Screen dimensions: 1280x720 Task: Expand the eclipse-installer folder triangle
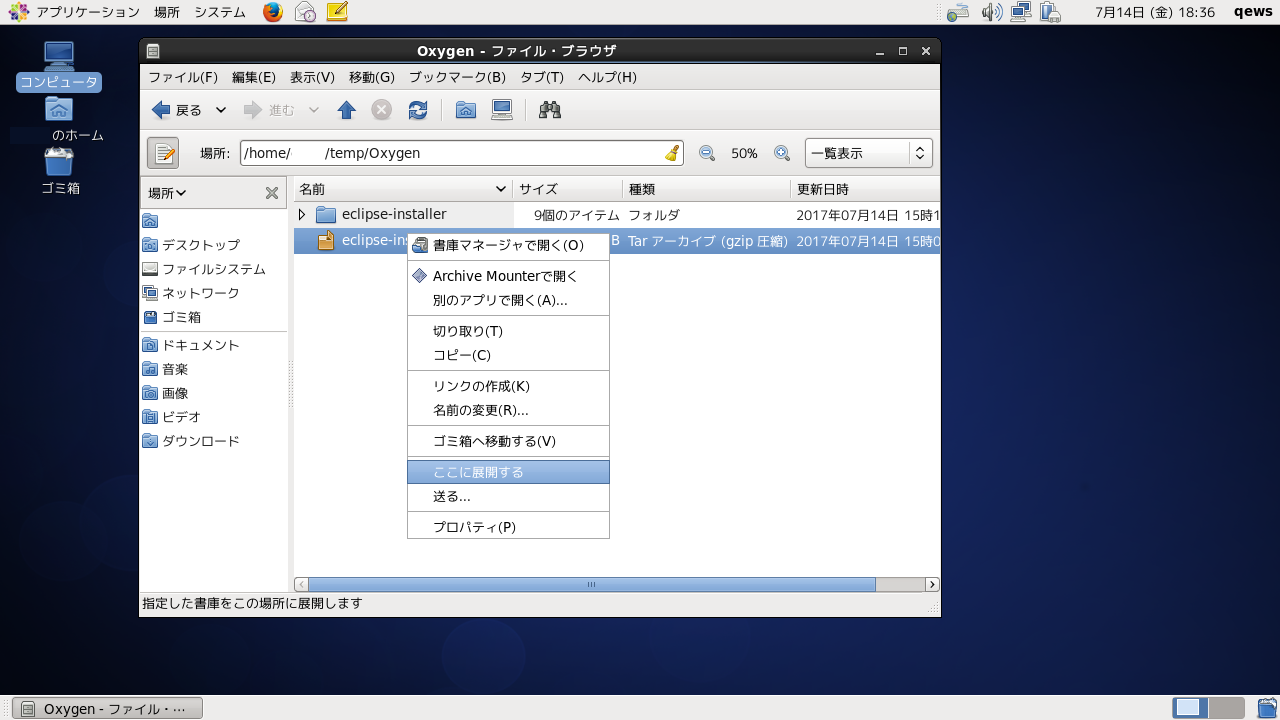click(x=302, y=214)
